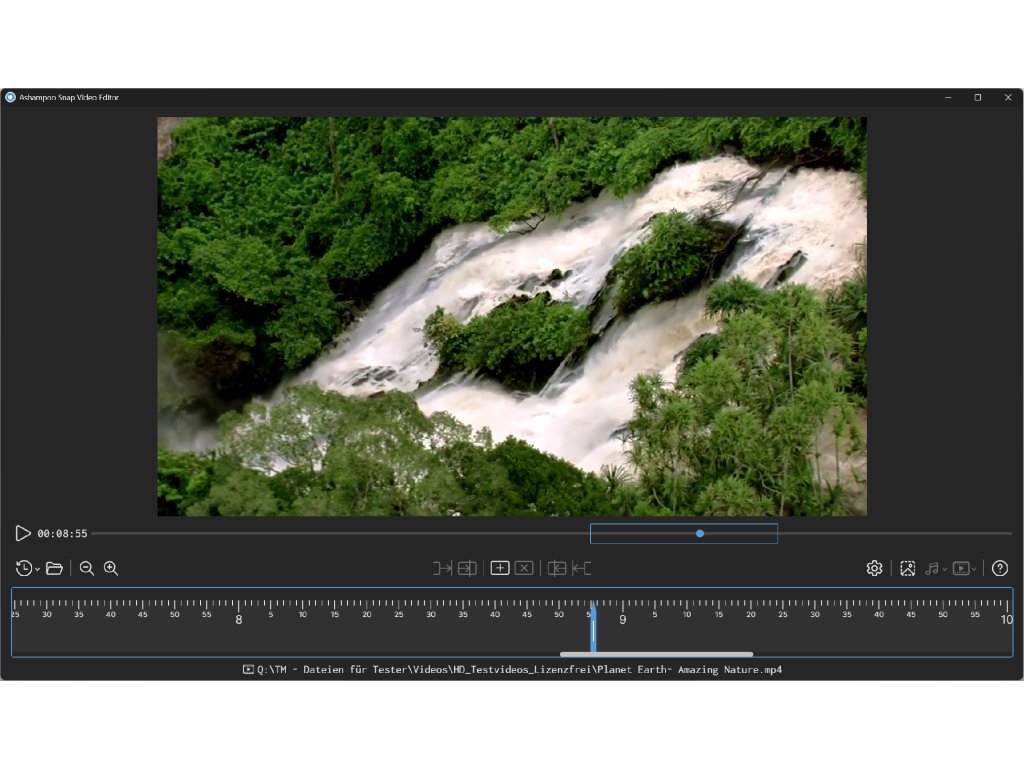Click the 9 minute mark on timeline
Screen dimensions: 1024x768
pyautogui.click(x=622, y=620)
